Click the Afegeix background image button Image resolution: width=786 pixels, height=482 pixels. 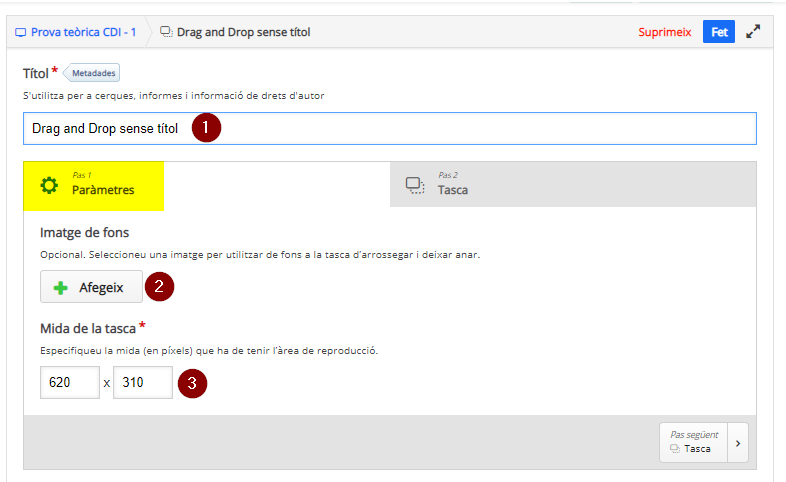tap(91, 287)
